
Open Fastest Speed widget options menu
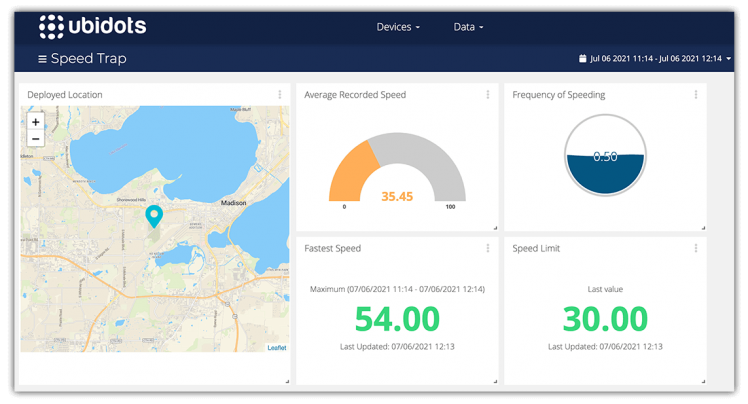(x=488, y=248)
